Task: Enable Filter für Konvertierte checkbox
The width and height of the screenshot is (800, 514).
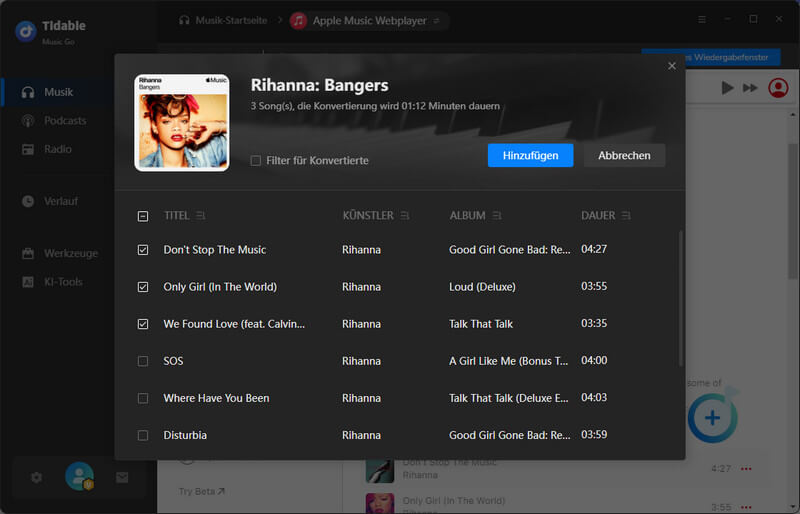Action: point(256,161)
